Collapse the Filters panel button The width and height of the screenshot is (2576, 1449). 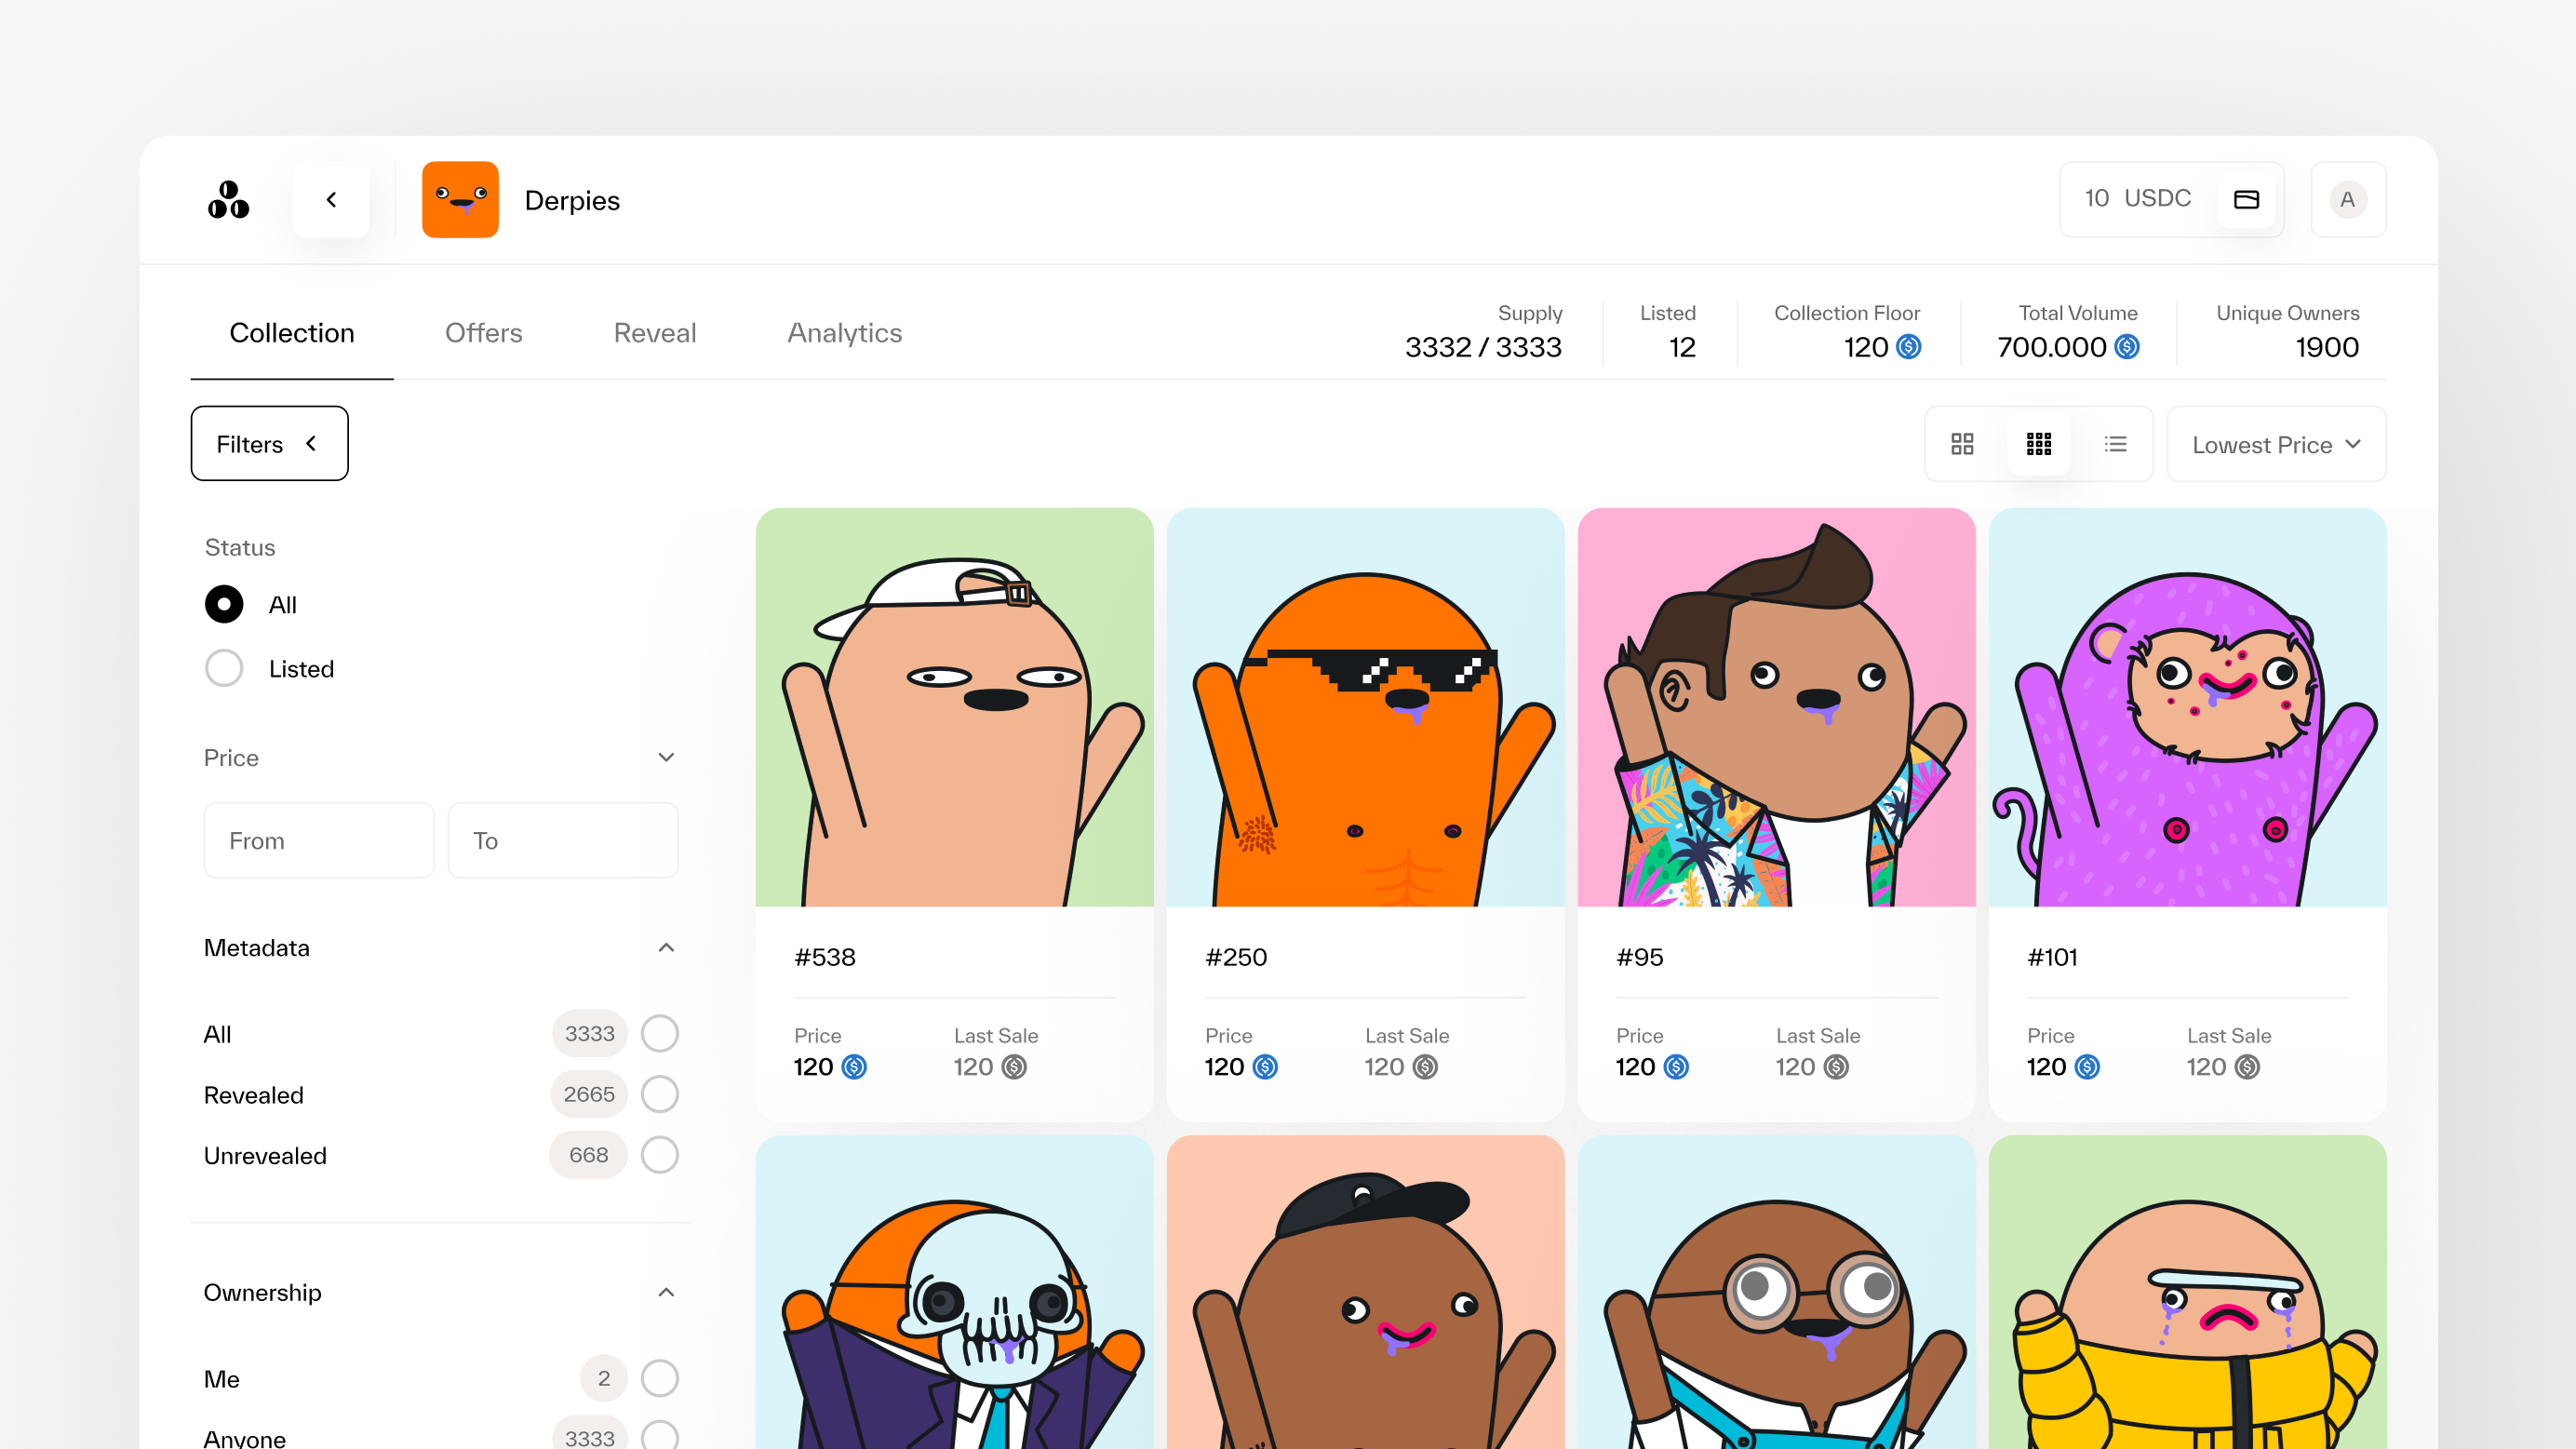pyautogui.click(x=269, y=444)
